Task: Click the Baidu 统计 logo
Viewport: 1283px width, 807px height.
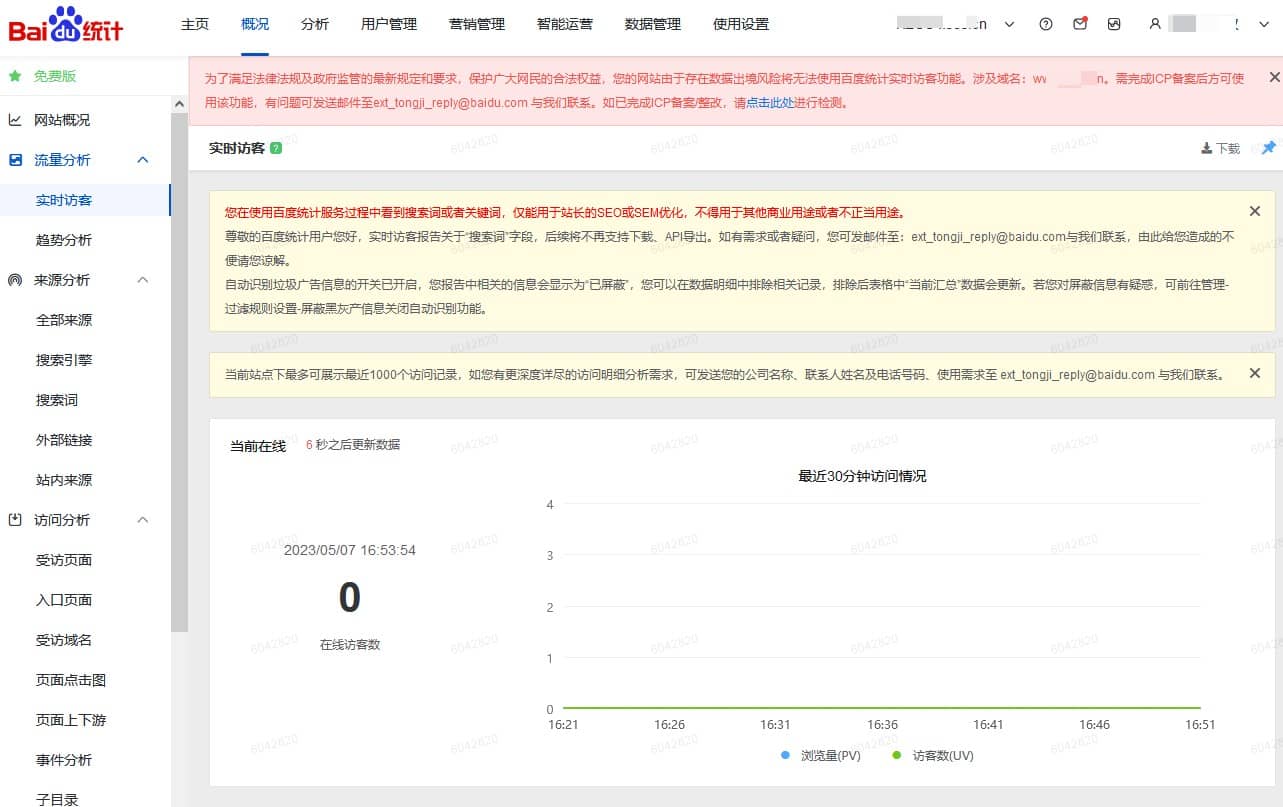Action: [x=66, y=26]
